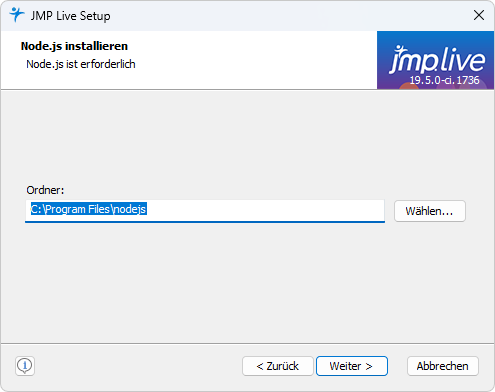The image size is (495, 392).
Task: Open folder chooser via Wählen...
Action: (x=430, y=211)
